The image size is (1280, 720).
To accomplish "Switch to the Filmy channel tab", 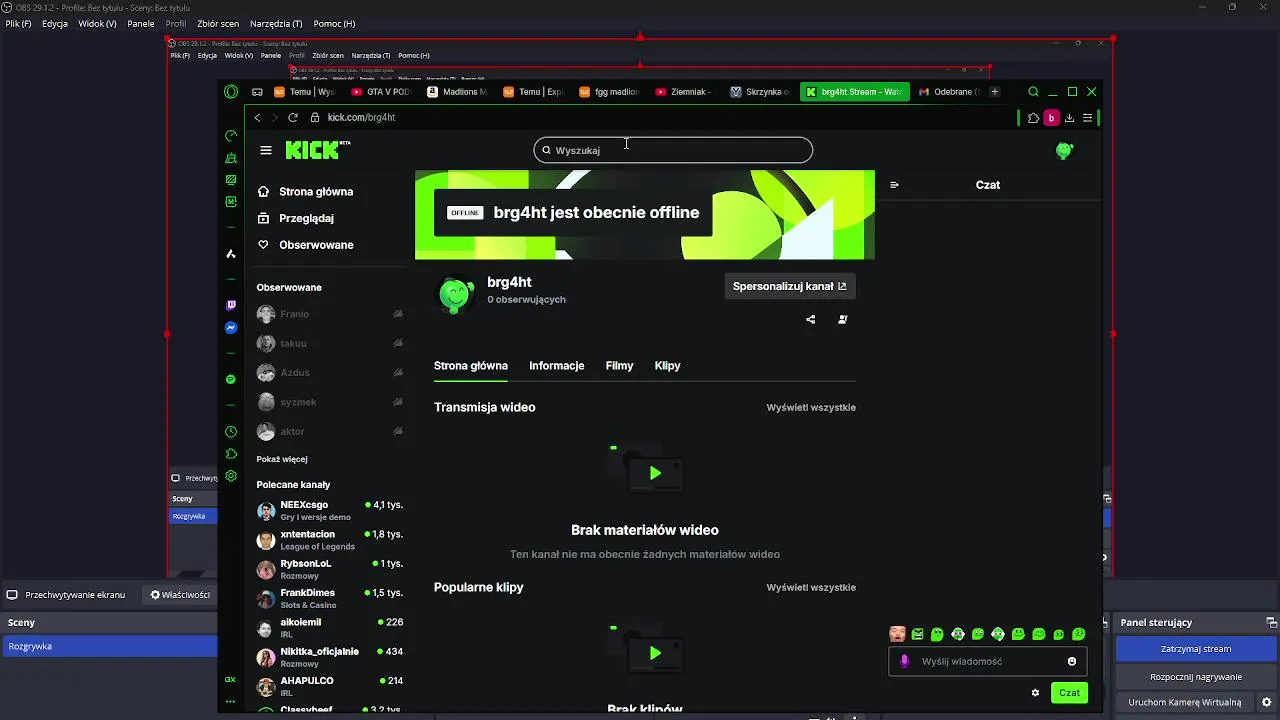I will coord(619,366).
